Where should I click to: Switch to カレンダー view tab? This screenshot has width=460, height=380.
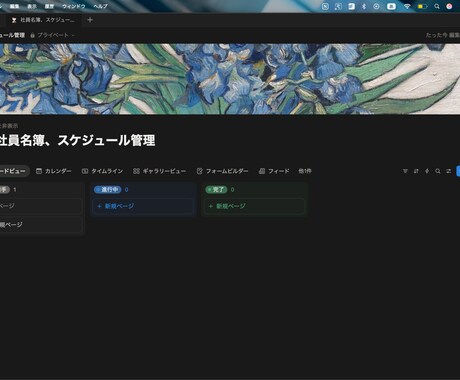coord(54,171)
